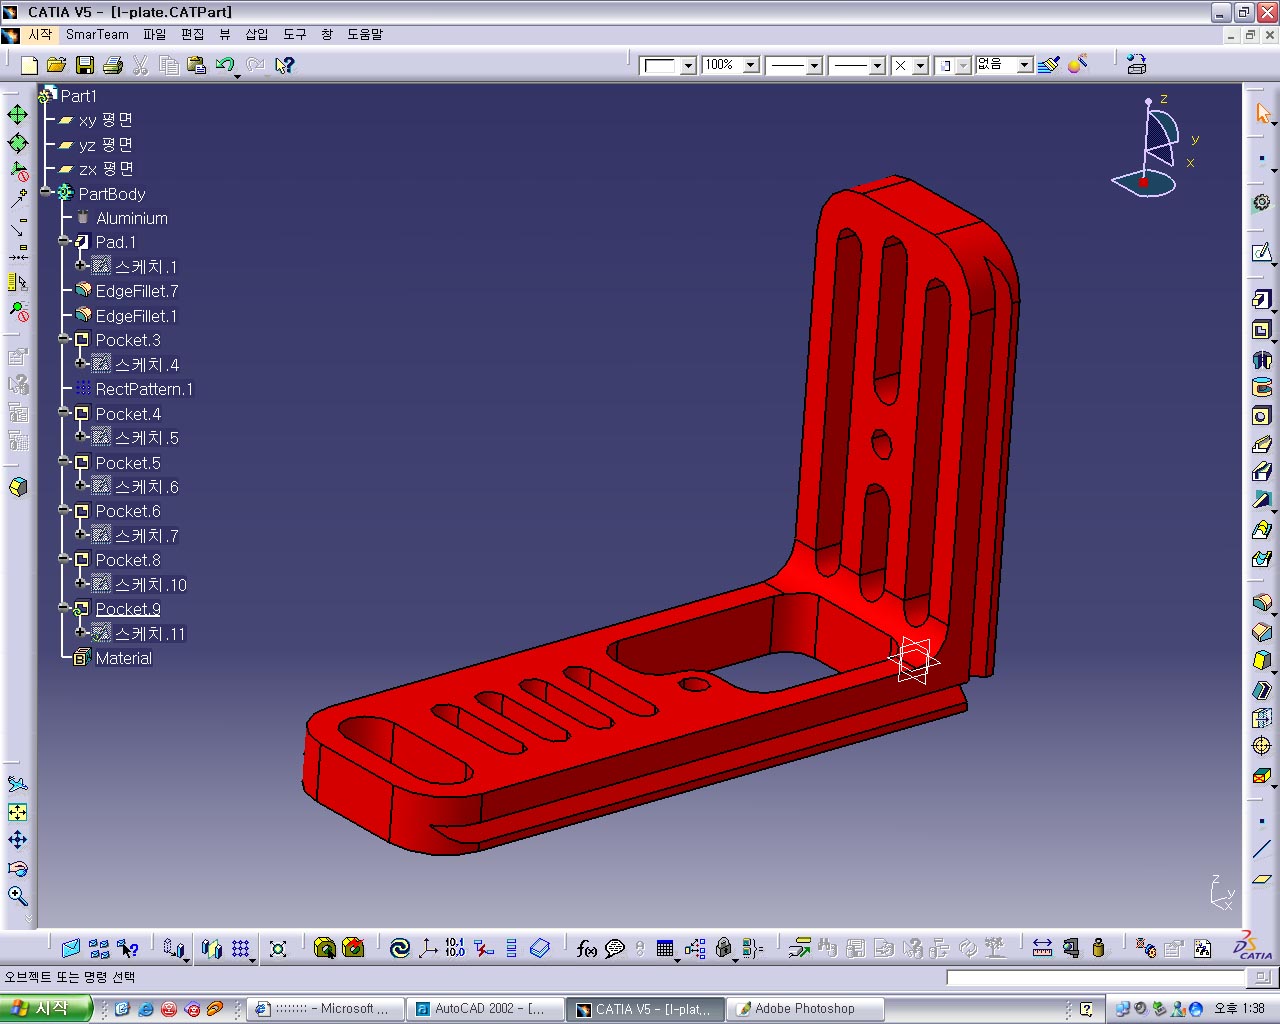This screenshot has height=1024, width=1280.
Task: Click the Fit All In icon
Action: point(17,812)
